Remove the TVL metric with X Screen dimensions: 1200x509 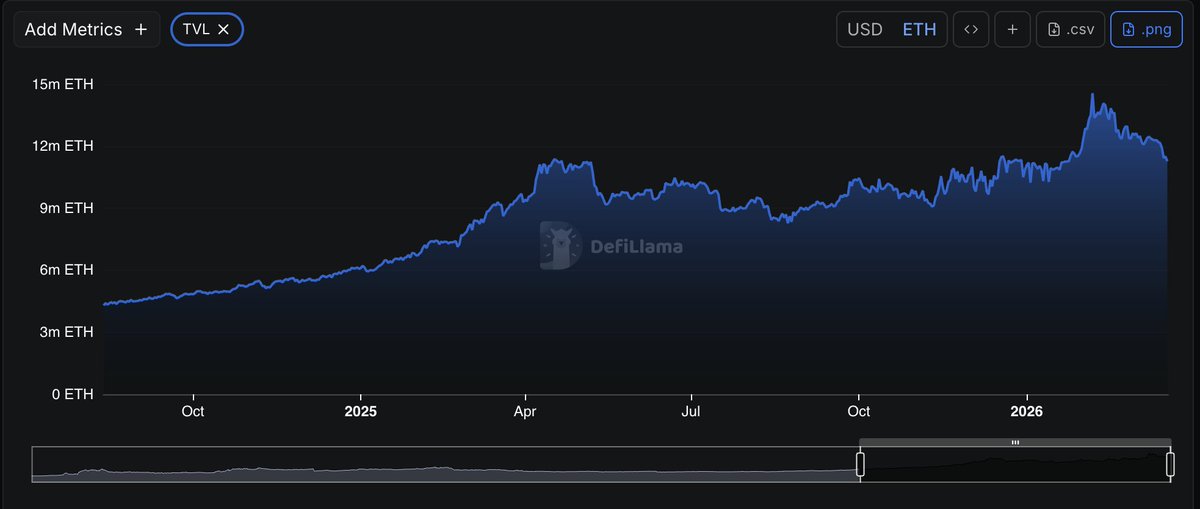[x=223, y=29]
